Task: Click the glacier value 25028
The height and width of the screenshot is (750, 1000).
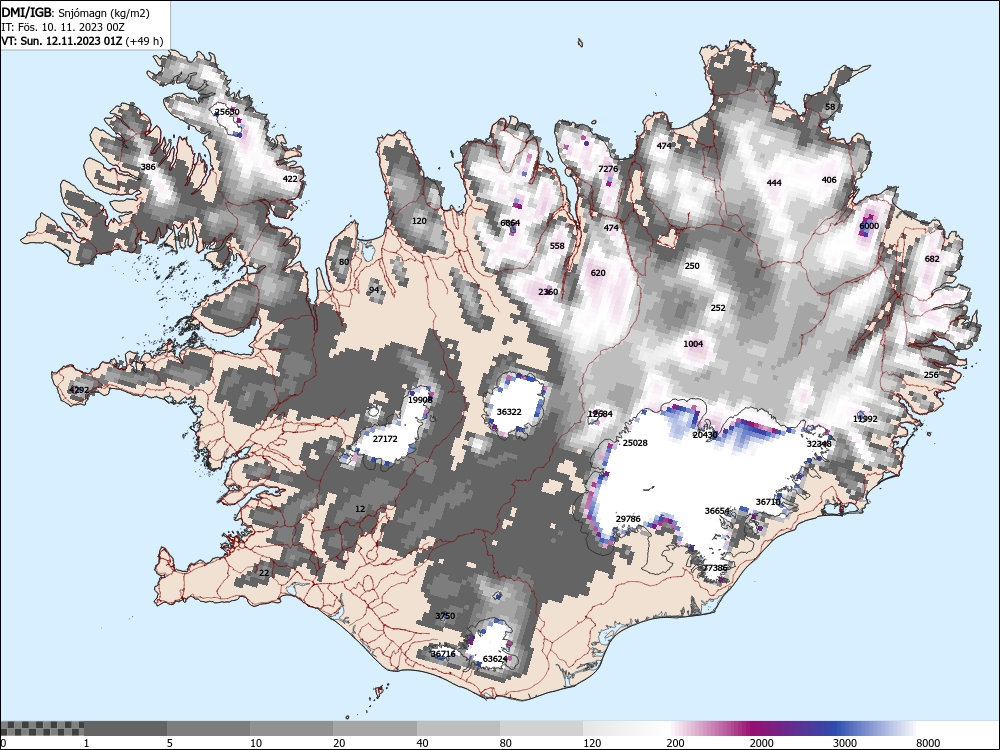Action: 635,443
